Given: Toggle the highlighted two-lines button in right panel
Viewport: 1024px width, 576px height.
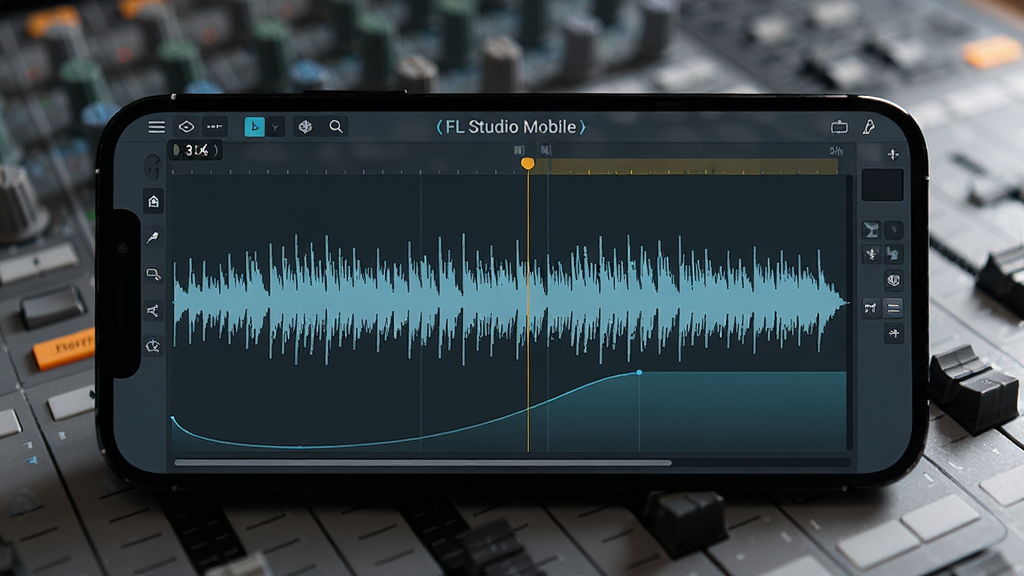Looking at the screenshot, I should tap(893, 308).
